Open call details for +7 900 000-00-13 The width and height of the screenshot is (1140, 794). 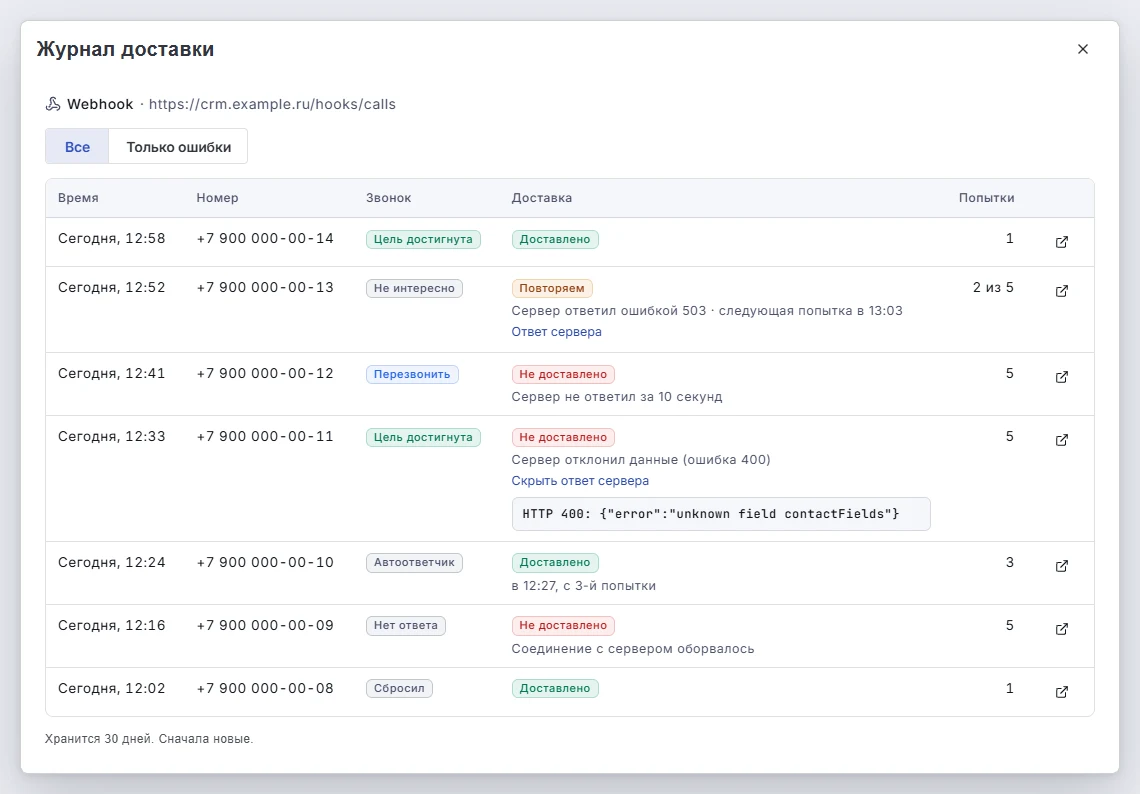1061,291
